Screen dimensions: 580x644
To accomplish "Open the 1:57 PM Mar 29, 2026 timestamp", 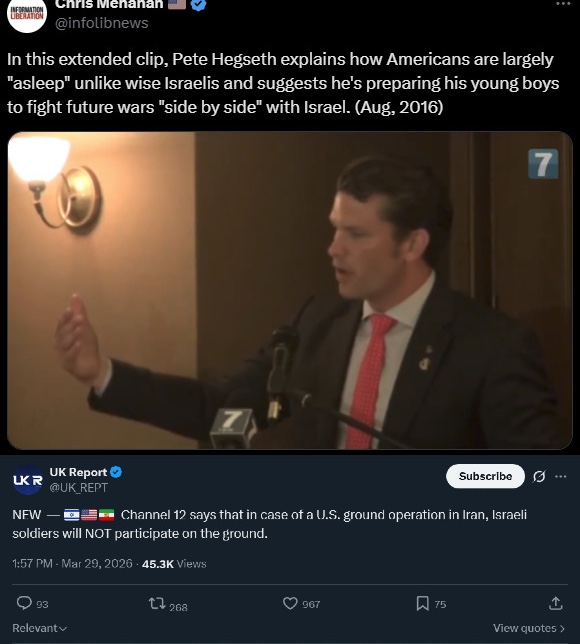I will [72, 564].
